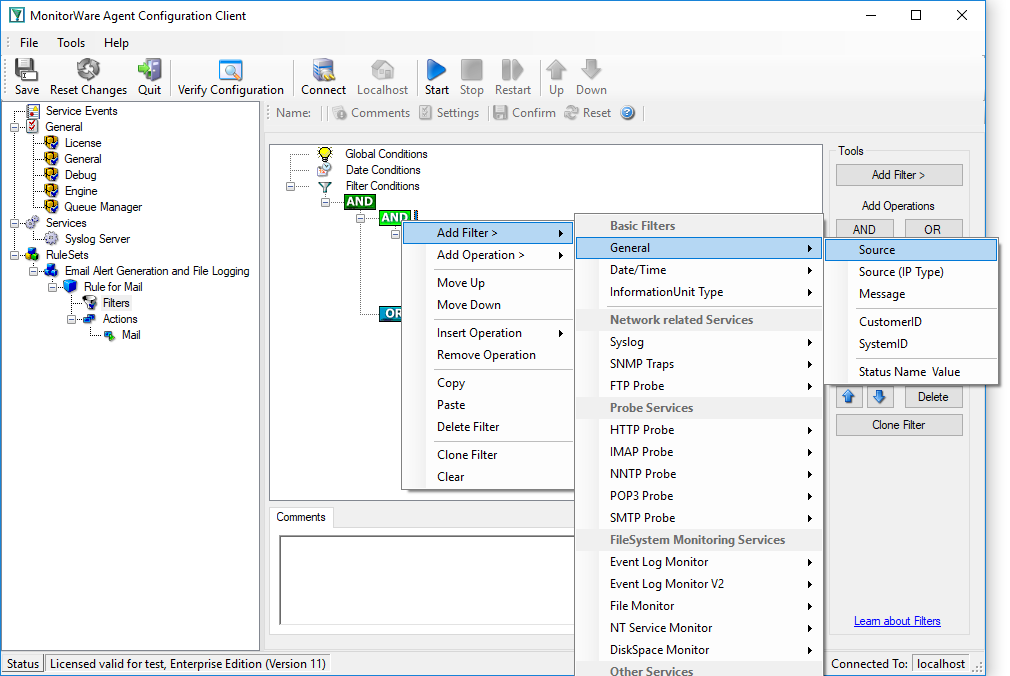The width and height of the screenshot is (1010, 676).
Task: Click the Delete button in Tools
Action: pyautogui.click(x=933, y=397)
